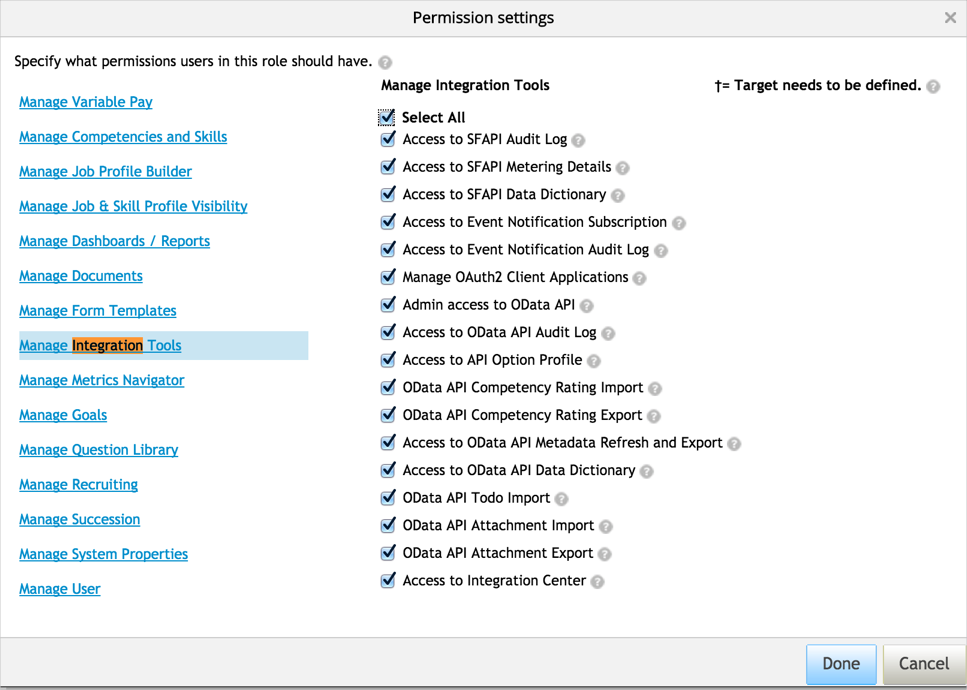
Task: Cancel the permission settings dialog
Action: [x=923, y=664]
